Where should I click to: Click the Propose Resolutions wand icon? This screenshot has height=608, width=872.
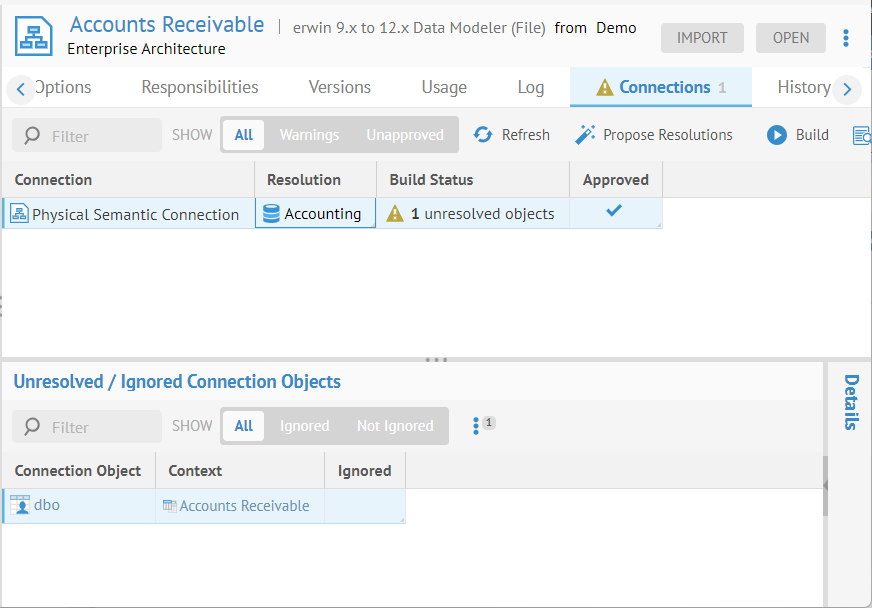pos(585,135)
